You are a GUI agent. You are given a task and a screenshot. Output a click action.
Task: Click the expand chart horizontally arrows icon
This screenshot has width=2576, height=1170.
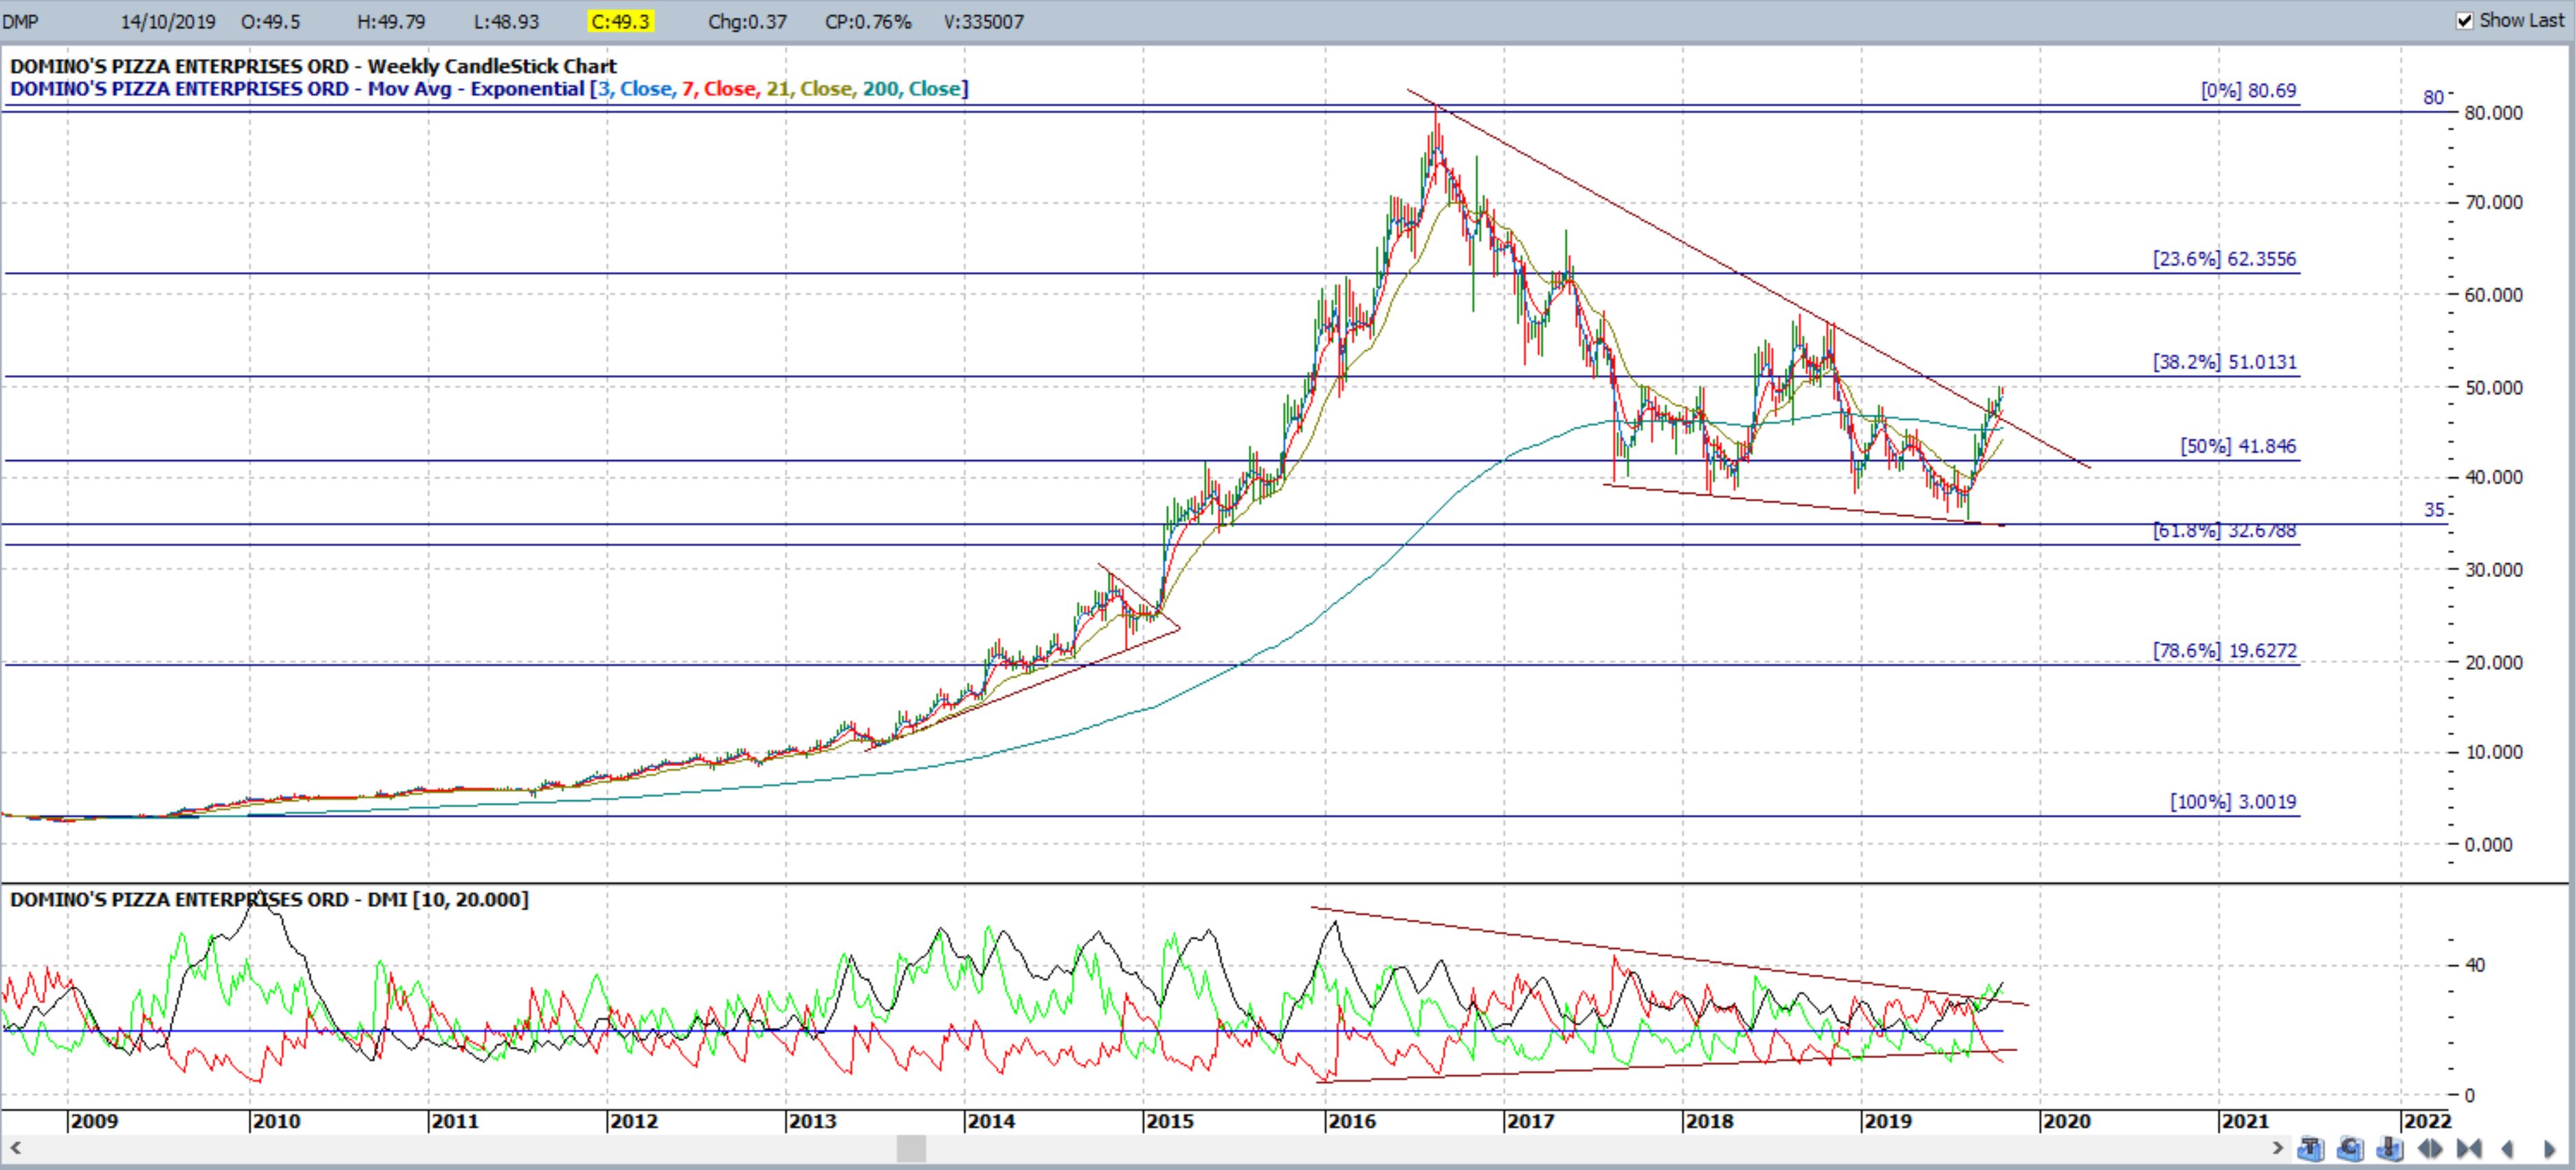coord(2430,1149)
